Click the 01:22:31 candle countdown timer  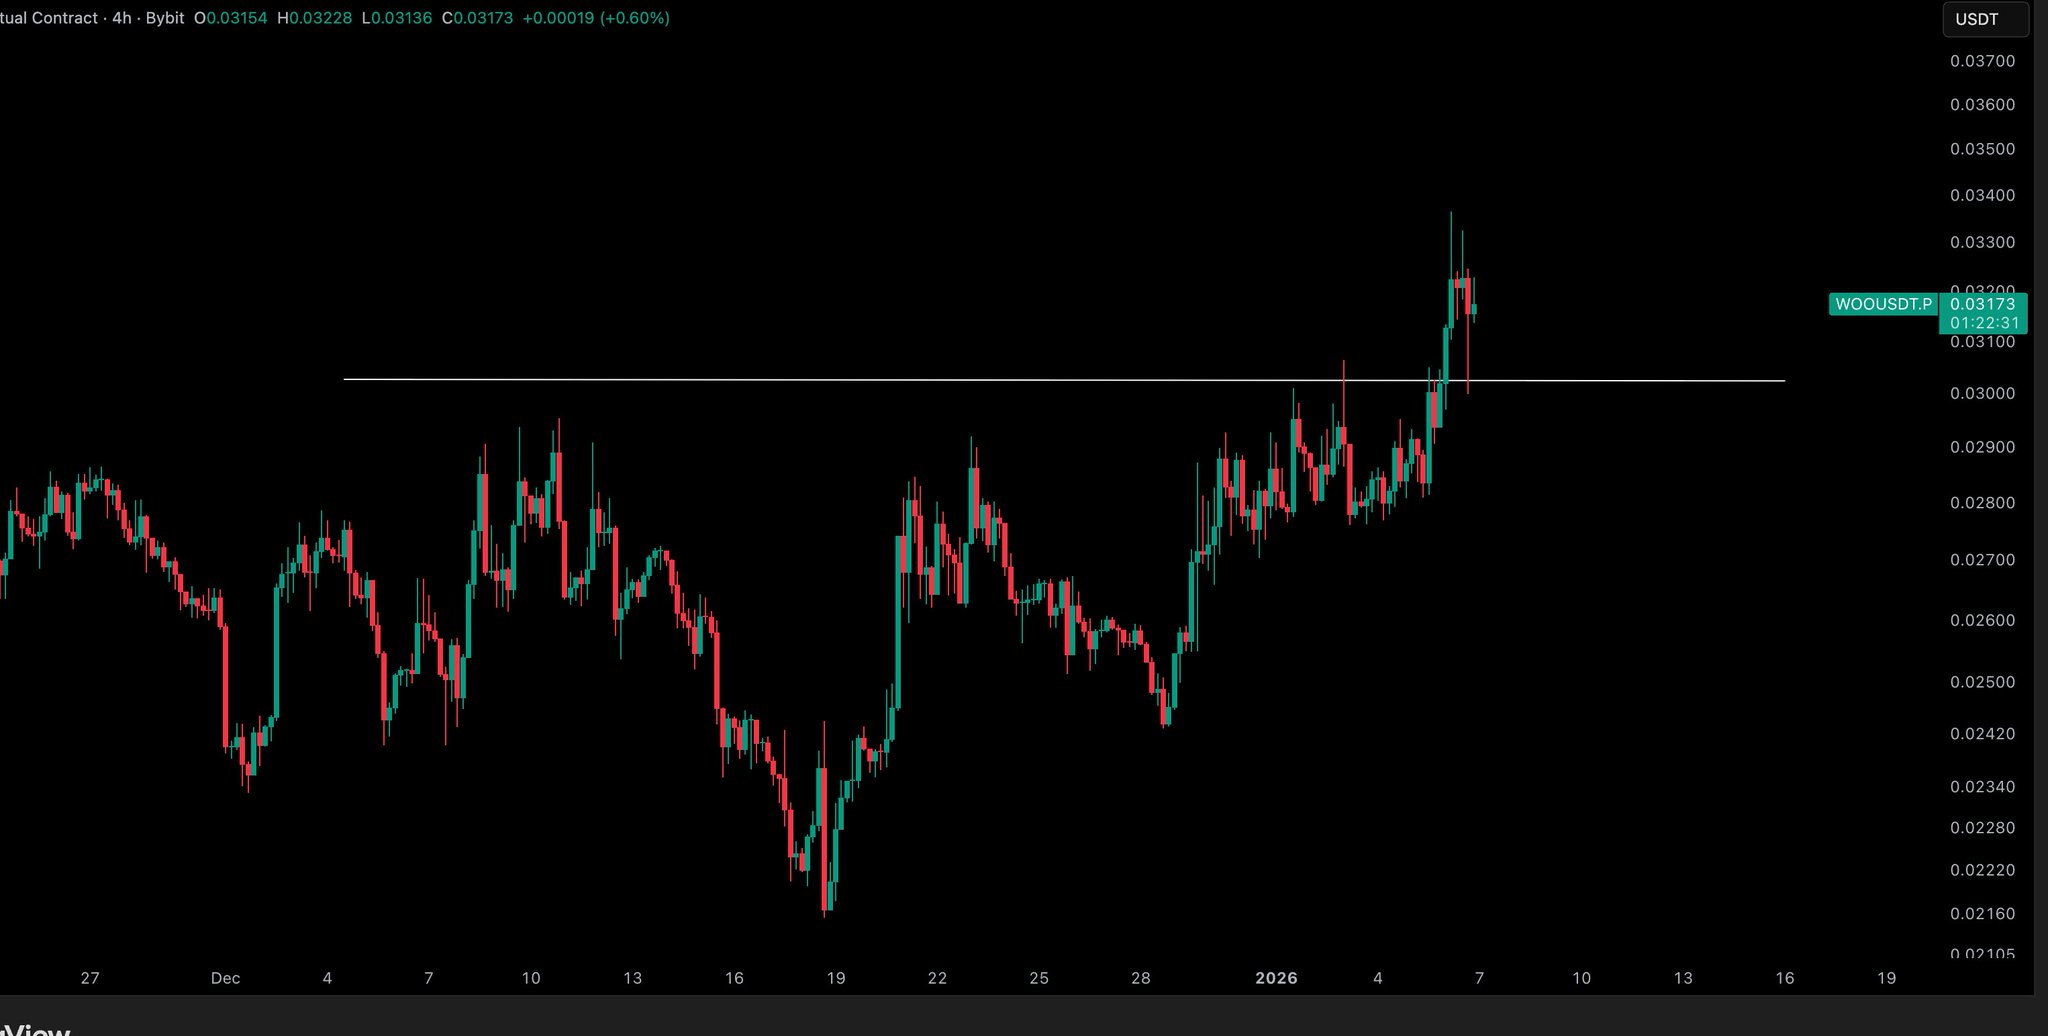[x=1984, y=323]
